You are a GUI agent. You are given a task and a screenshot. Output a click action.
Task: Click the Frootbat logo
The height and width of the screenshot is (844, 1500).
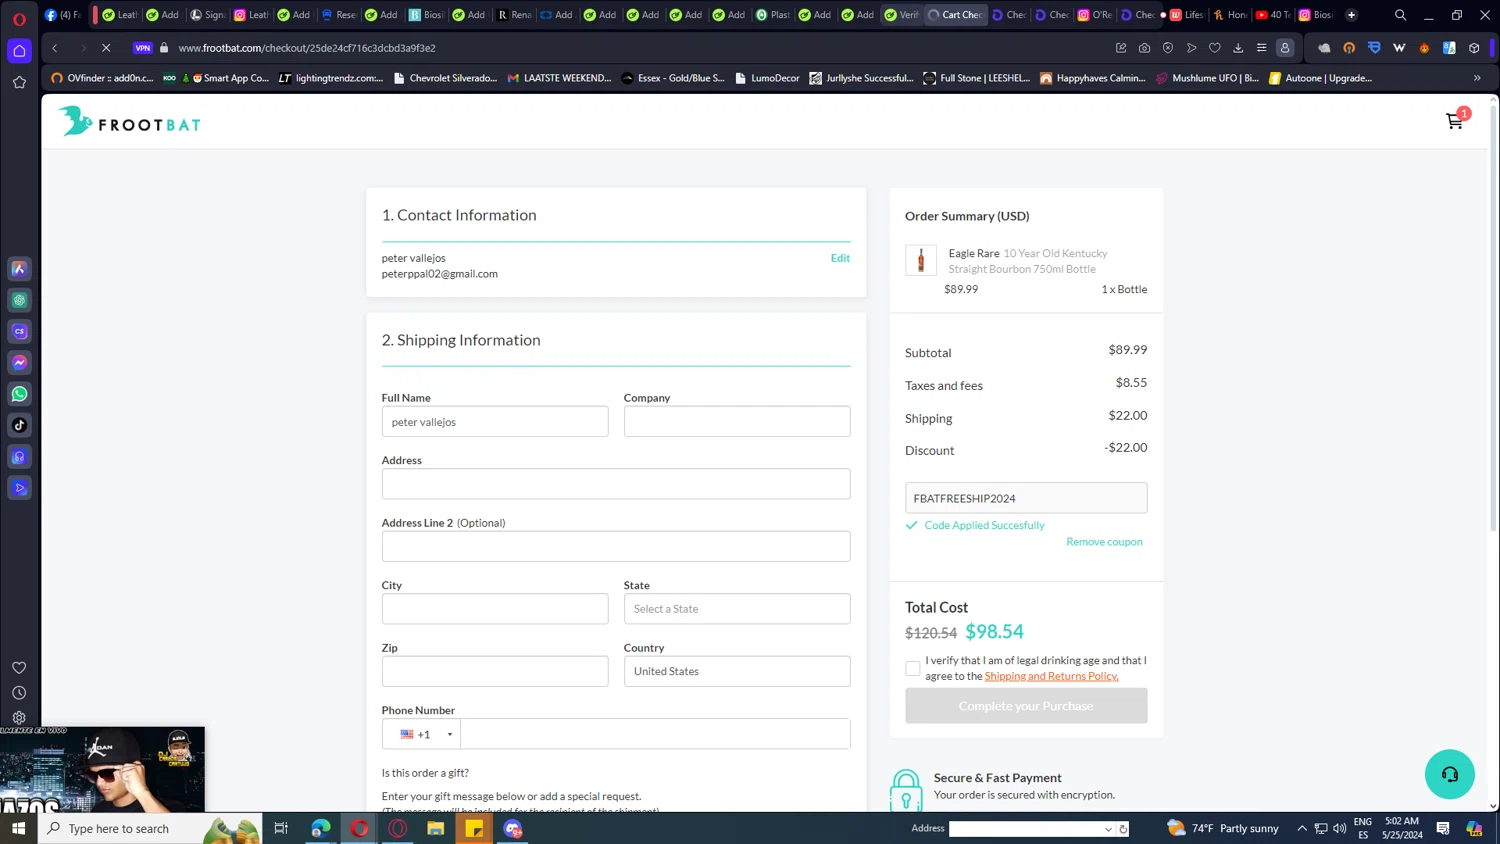(x=129, y=122)
